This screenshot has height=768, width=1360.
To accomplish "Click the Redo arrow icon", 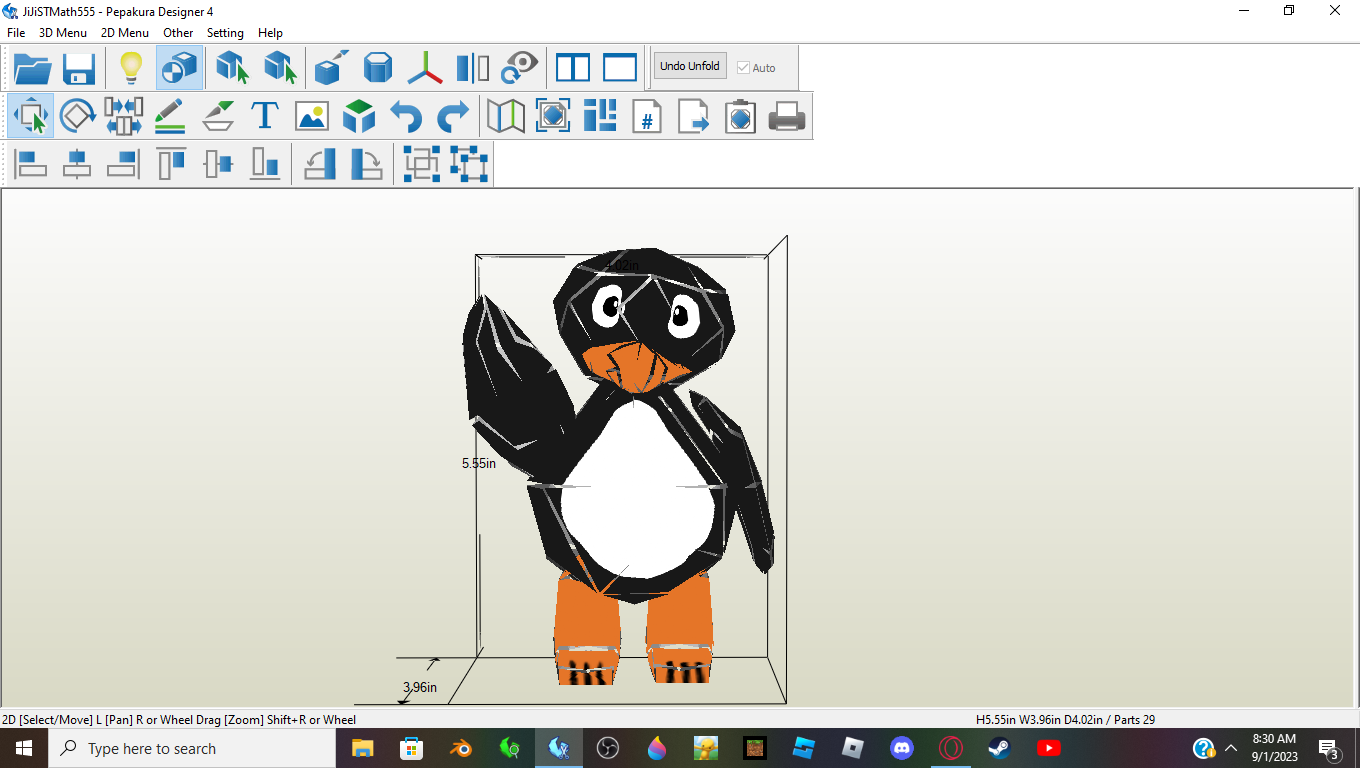I will pyautogui.click(x=453, y=116).
